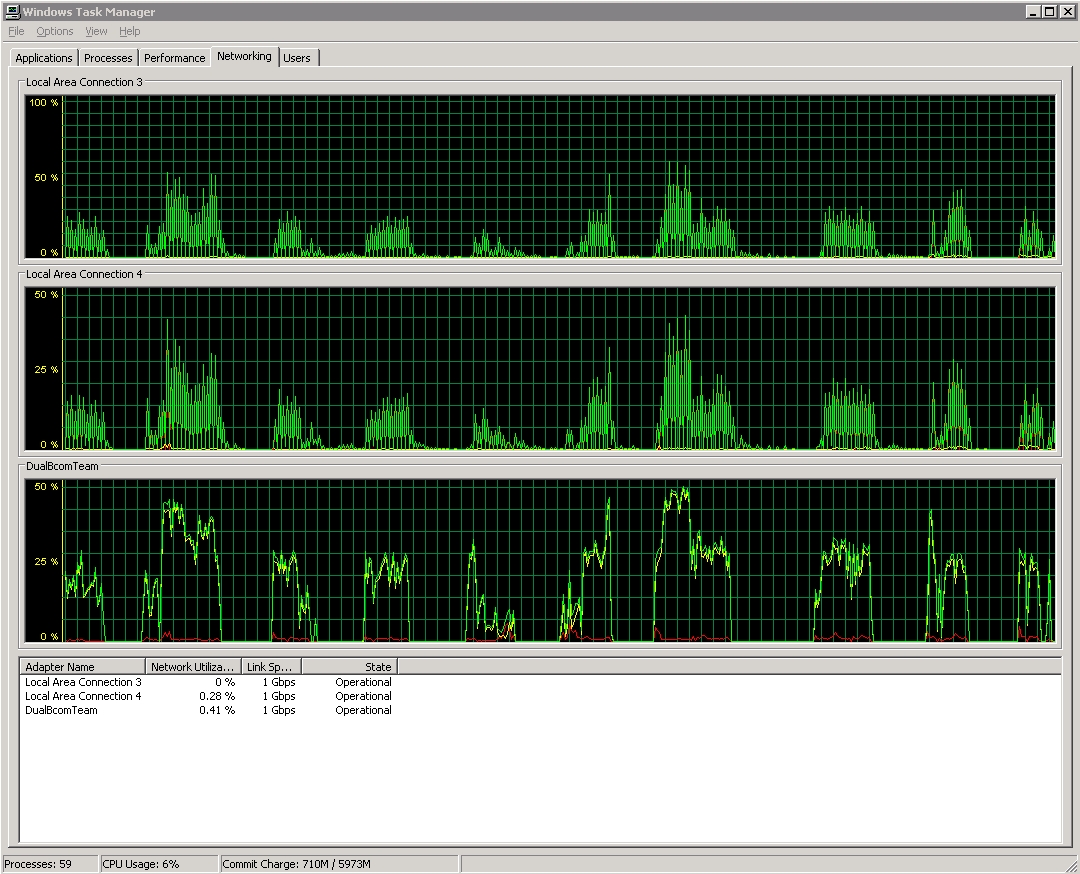Switch to the Processes tab
Screen dimensions: 1080x874
point(108,57)
